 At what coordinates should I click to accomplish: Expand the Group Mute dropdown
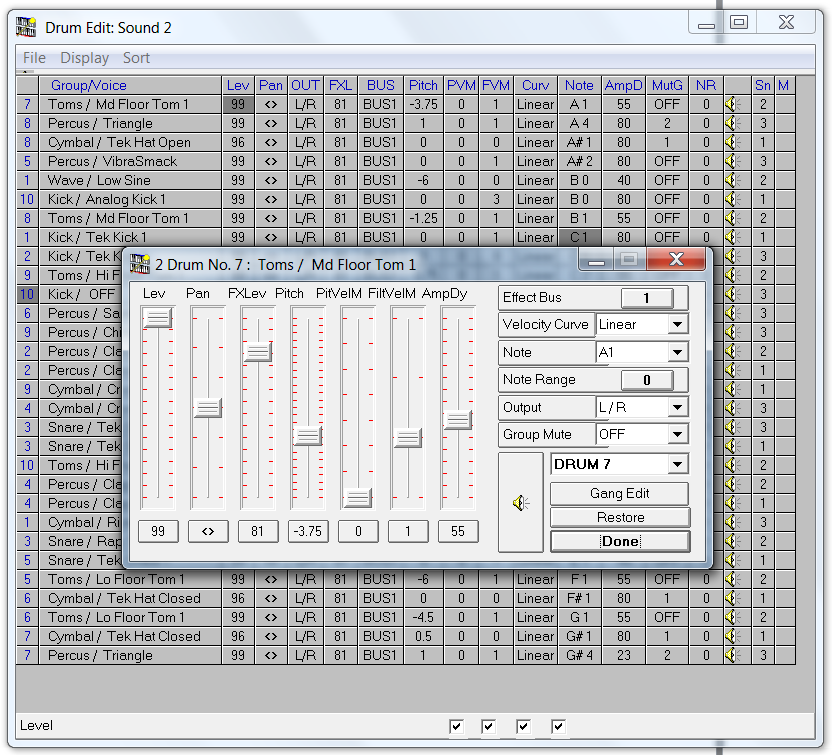coord(677,435)
